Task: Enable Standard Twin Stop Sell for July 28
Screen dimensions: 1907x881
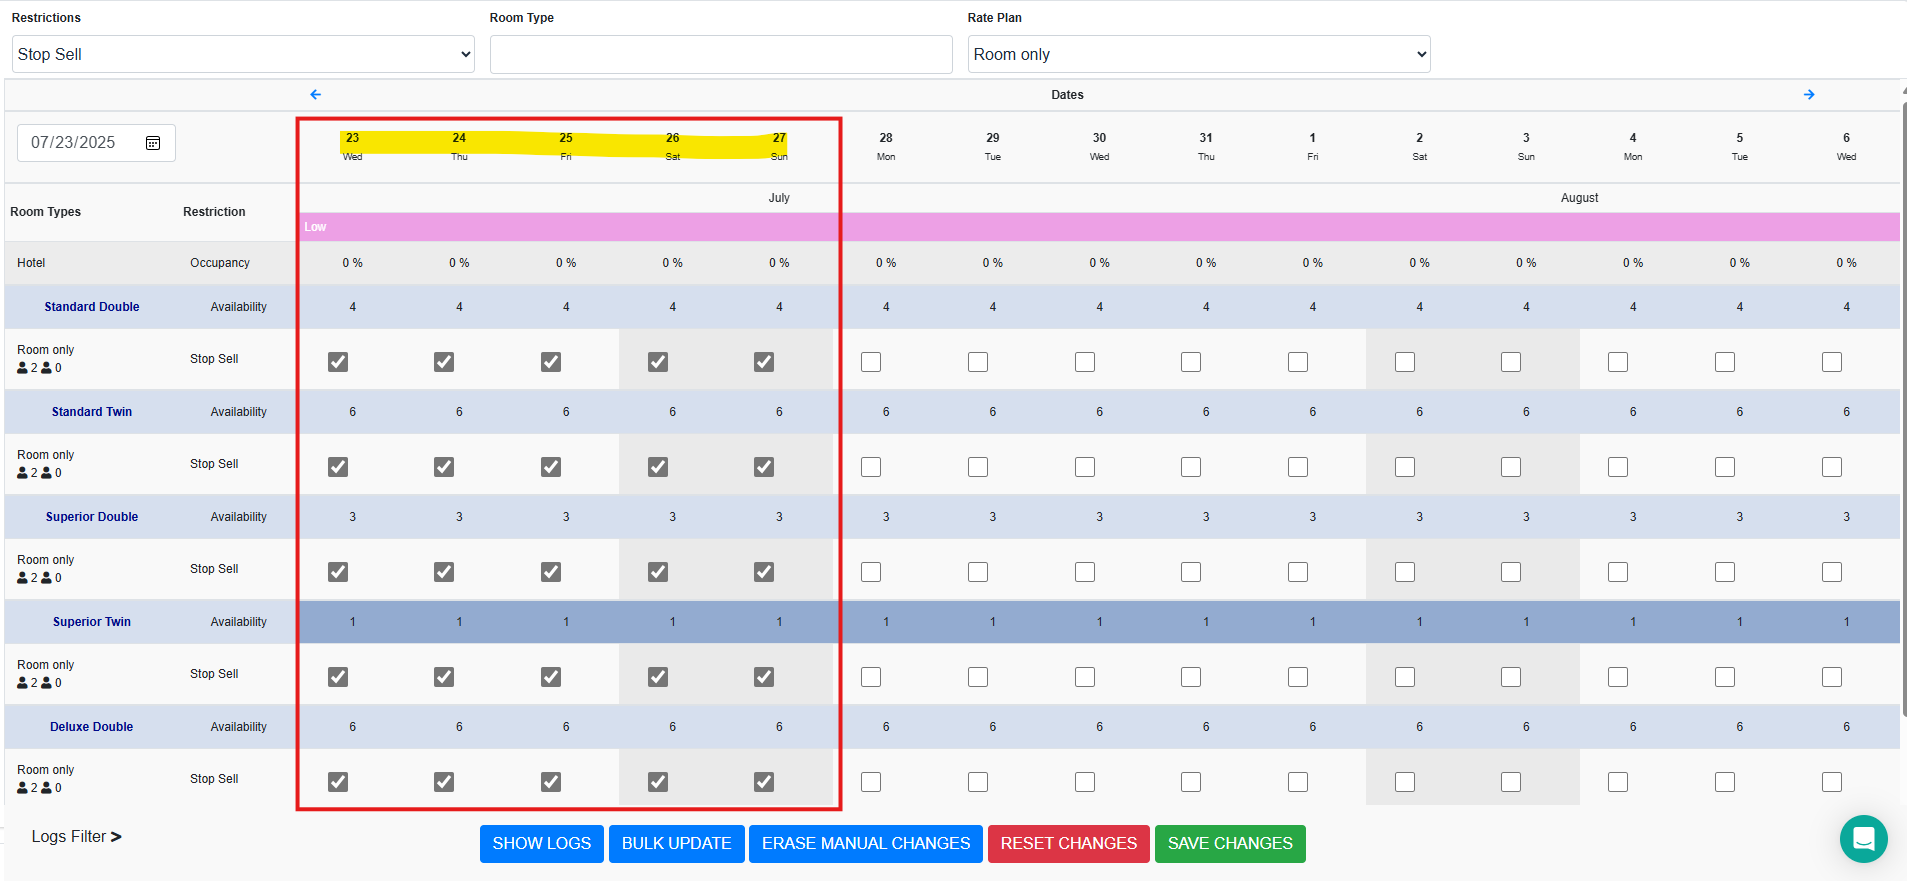Action: click(x=871, y=467)
